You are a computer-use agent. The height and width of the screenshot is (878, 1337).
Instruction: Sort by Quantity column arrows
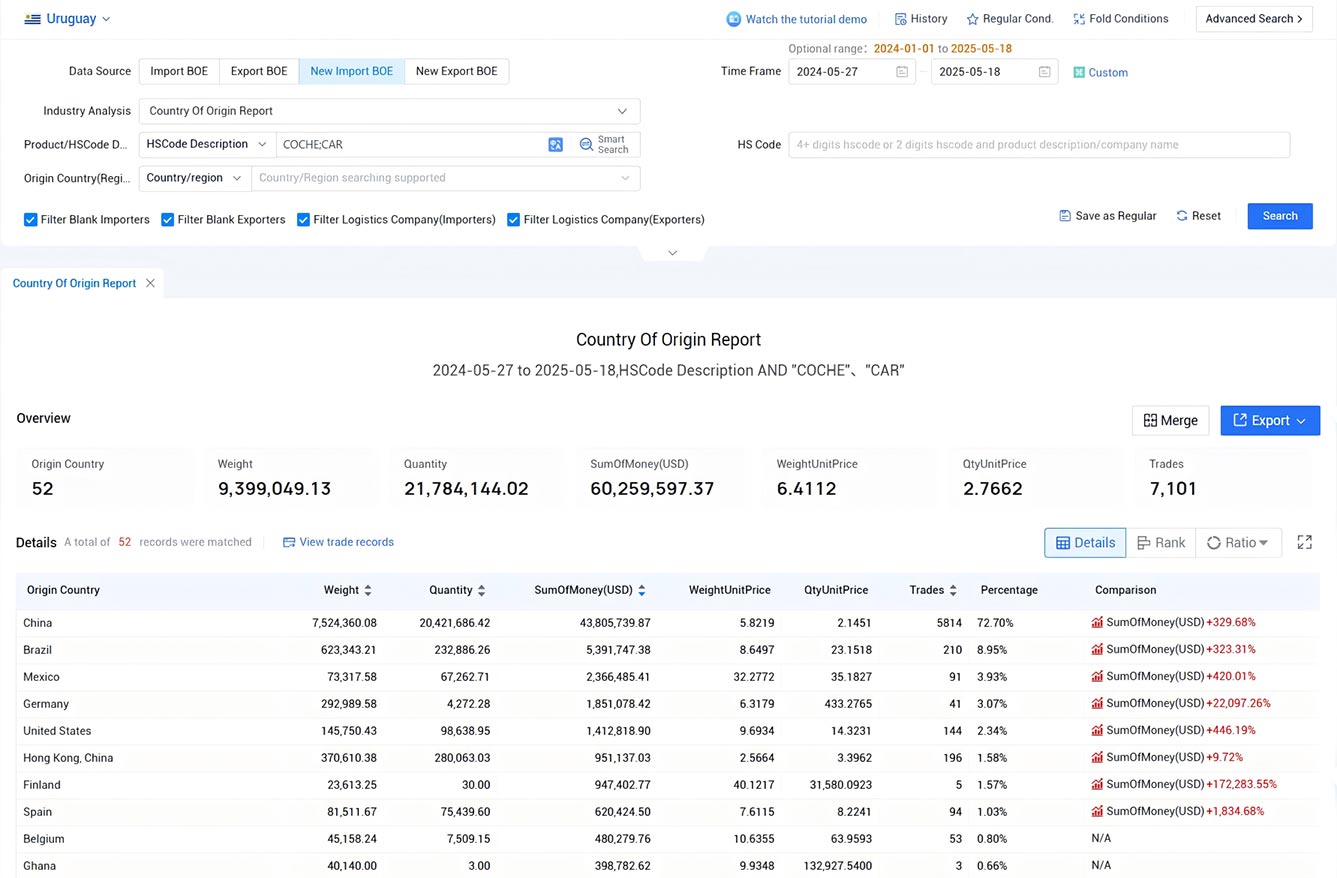coord(482,590)
